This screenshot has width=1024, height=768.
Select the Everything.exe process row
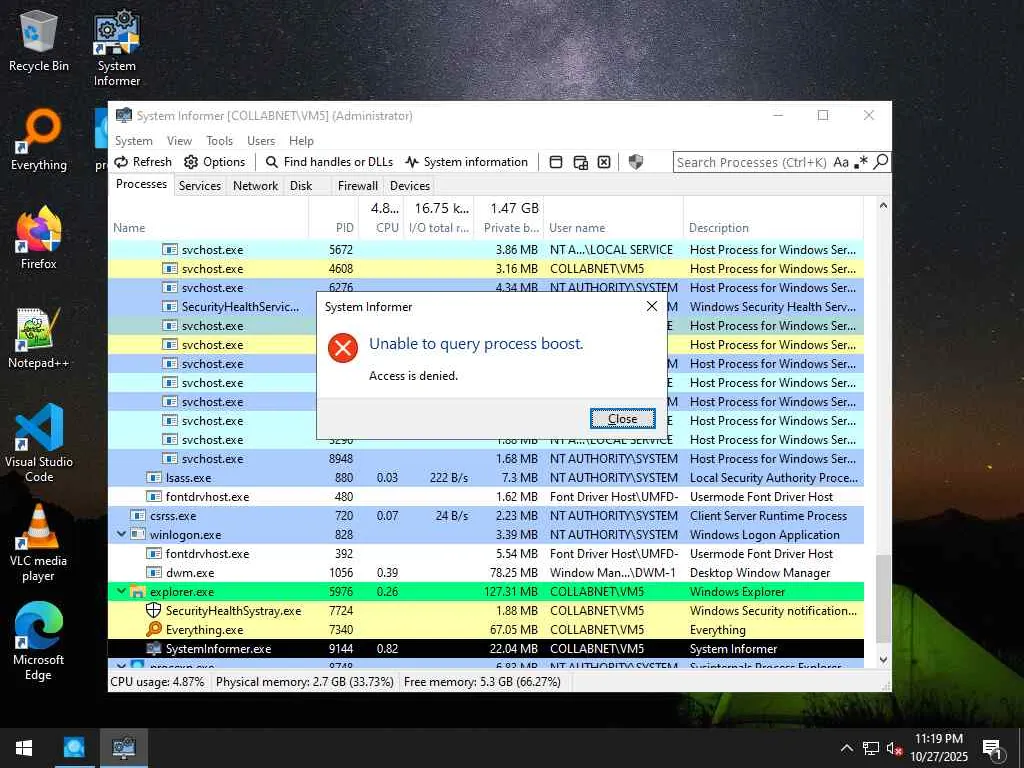[x=486, y=630]
